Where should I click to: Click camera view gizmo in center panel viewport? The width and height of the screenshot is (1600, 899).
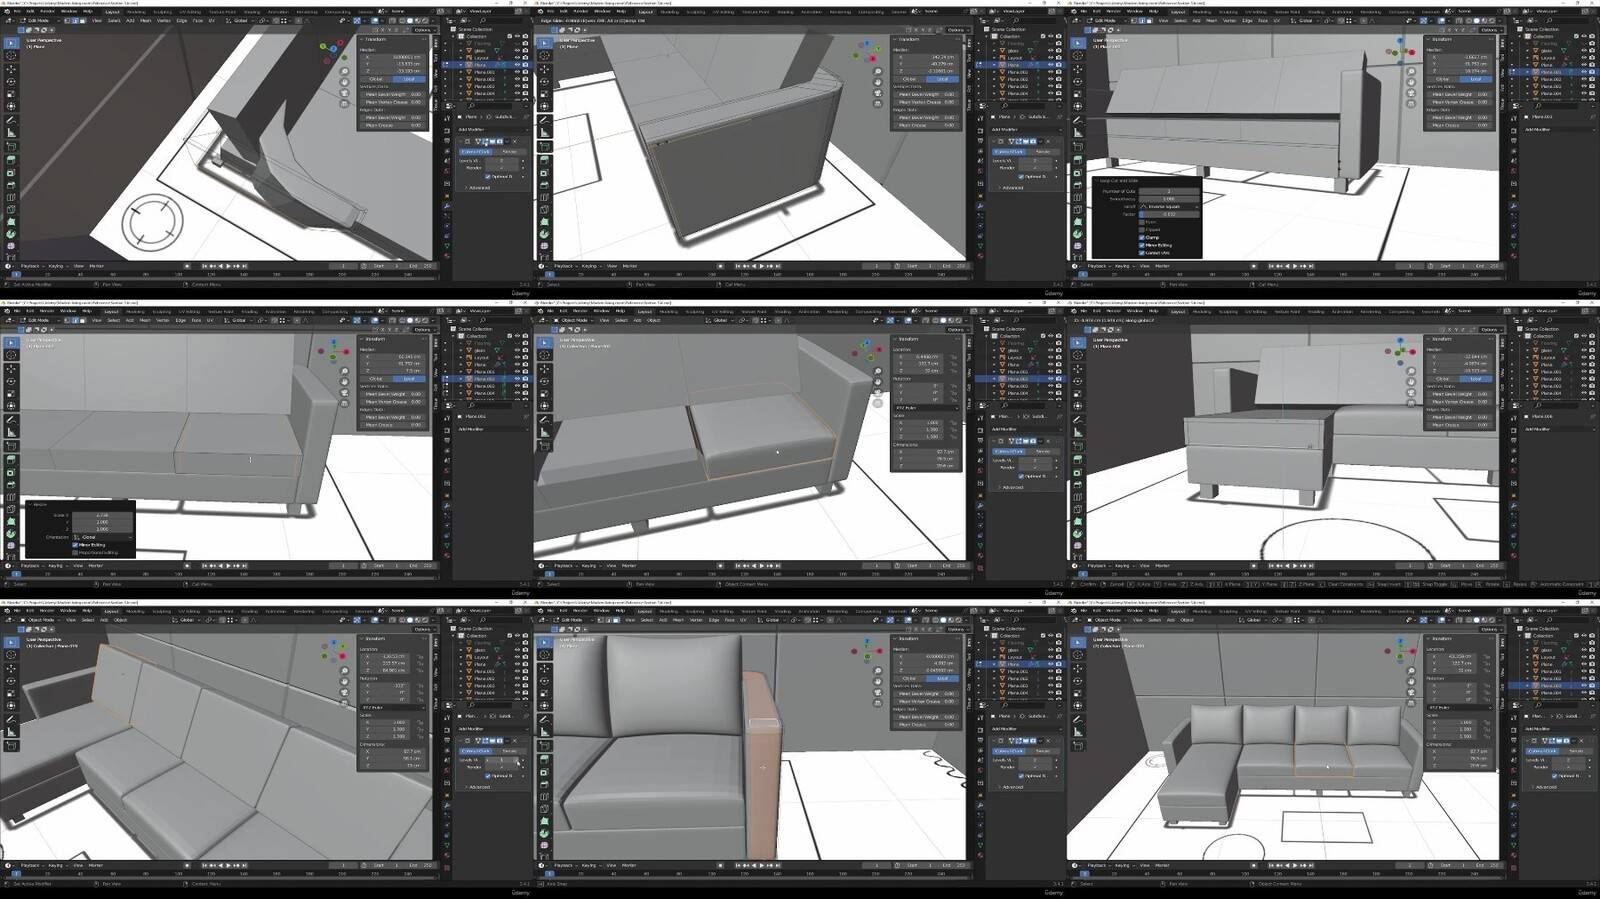pyautogui.click(x=878, y=393)
